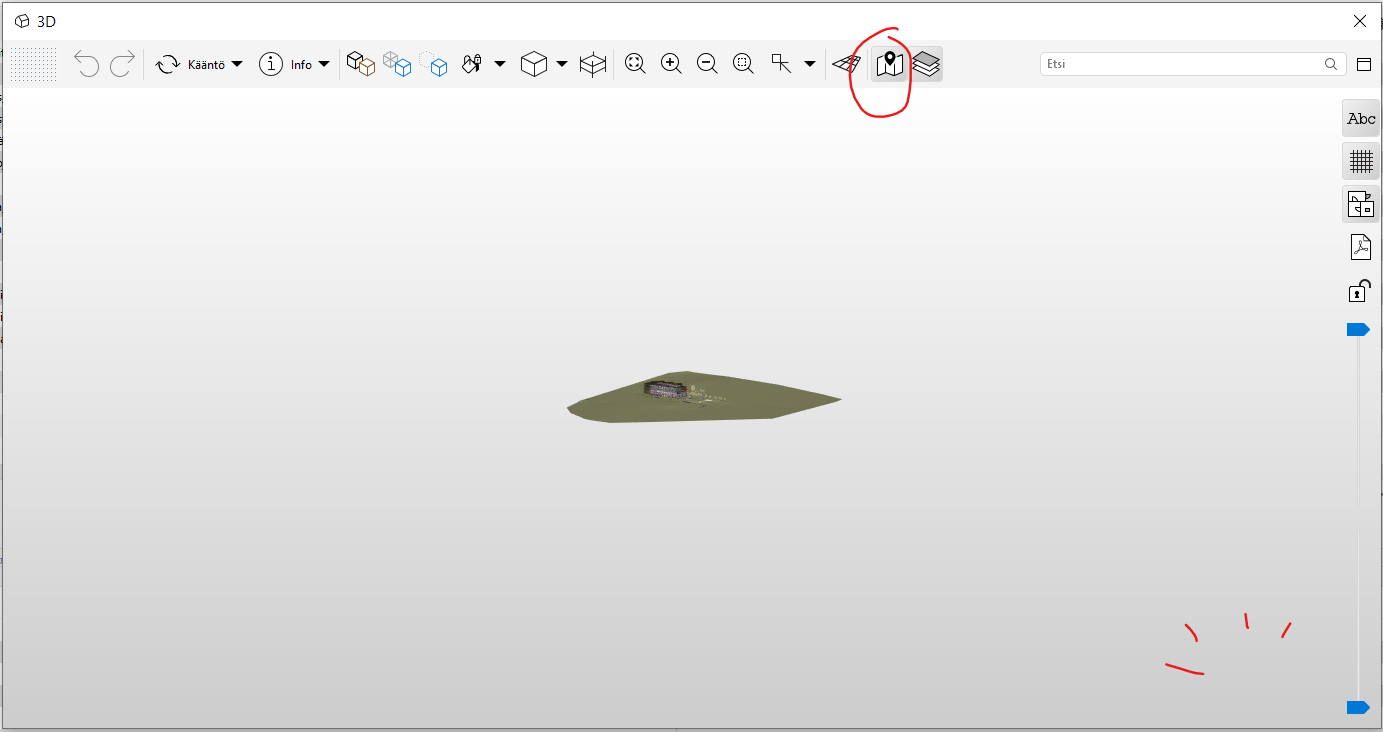The image size is (1383, 732).
Task: Select the Kääntö rotate tool
Action: [x=189, y=65]
